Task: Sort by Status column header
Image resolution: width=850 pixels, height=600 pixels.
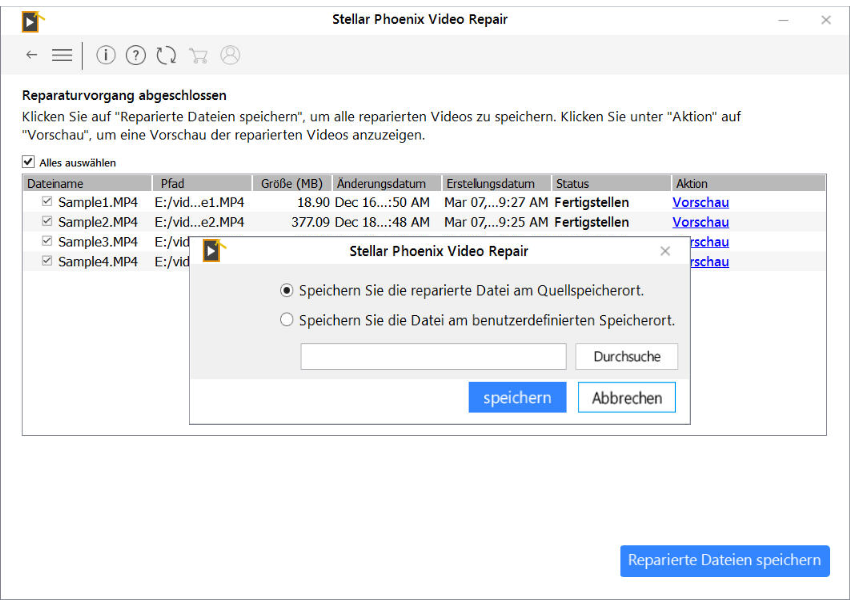Action: (x=611, y=183)
